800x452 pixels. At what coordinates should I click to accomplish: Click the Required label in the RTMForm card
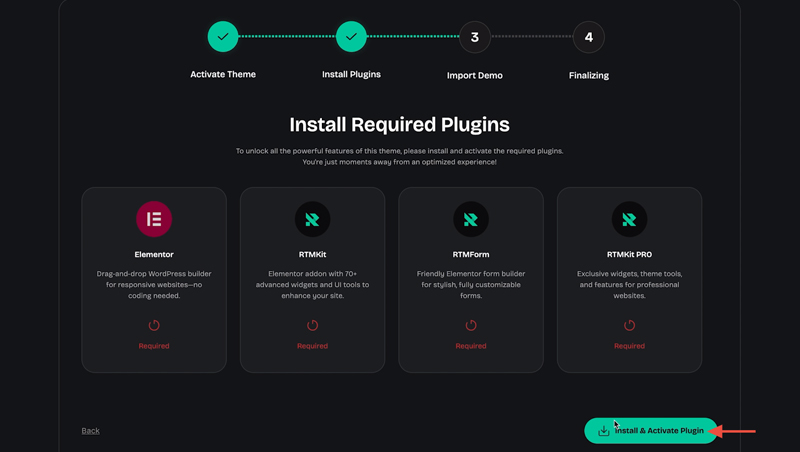[471, 346]
